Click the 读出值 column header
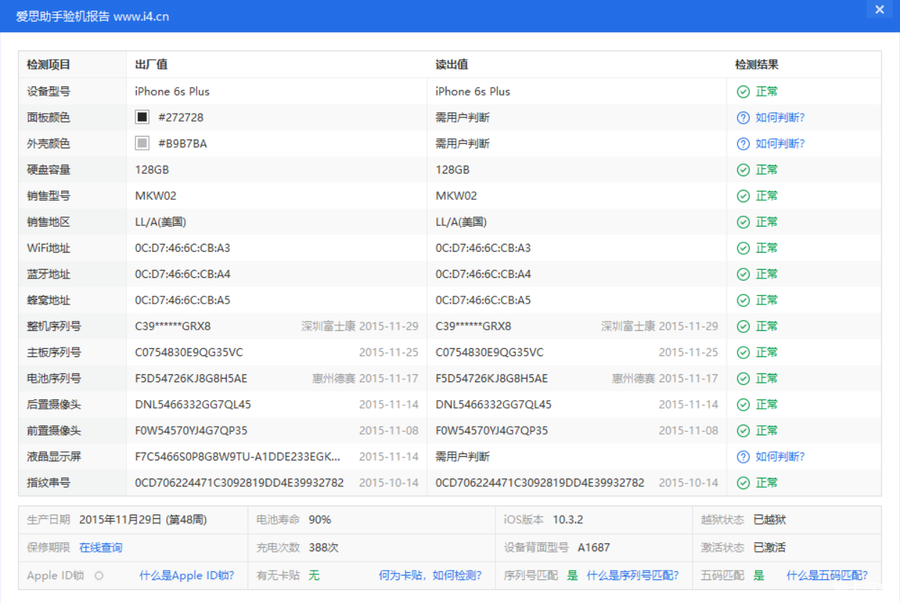This screenshot has width=900, height=603. point(451,64)
